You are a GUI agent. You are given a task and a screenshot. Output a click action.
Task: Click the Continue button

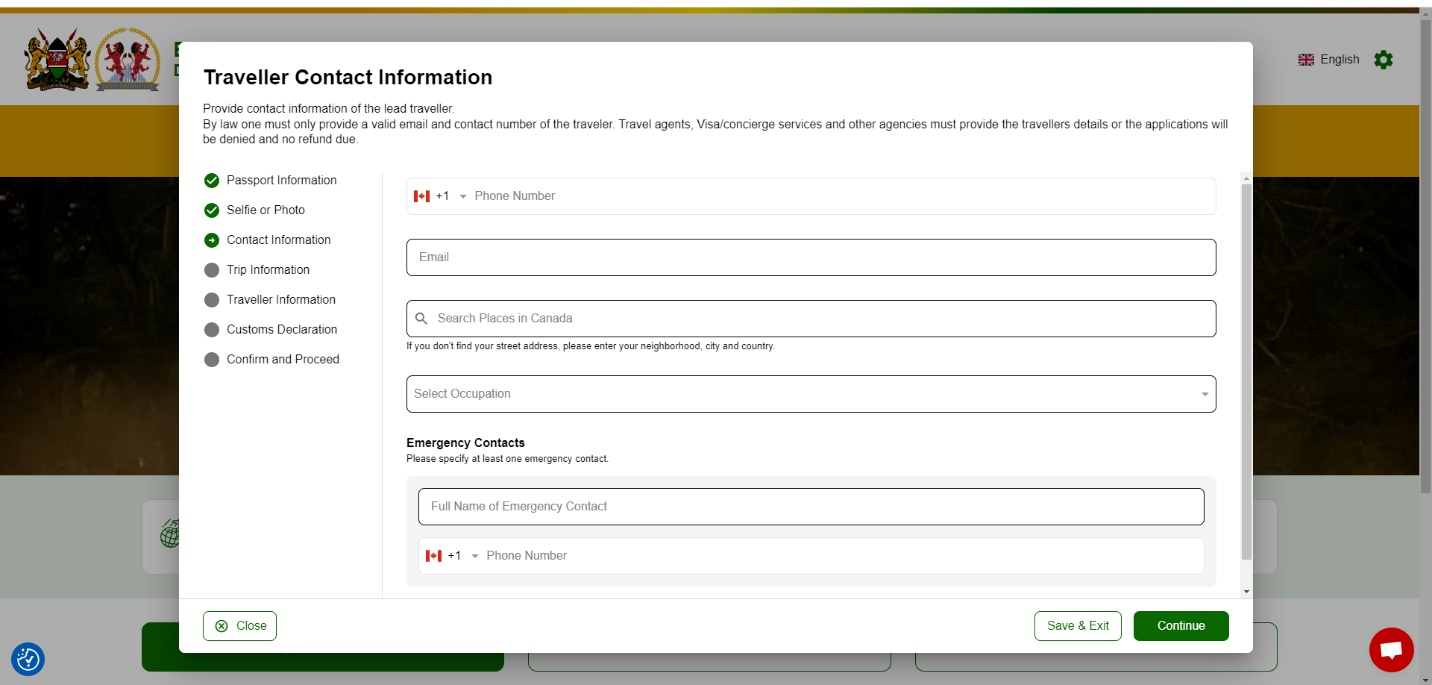click(x=1180, y=626)
